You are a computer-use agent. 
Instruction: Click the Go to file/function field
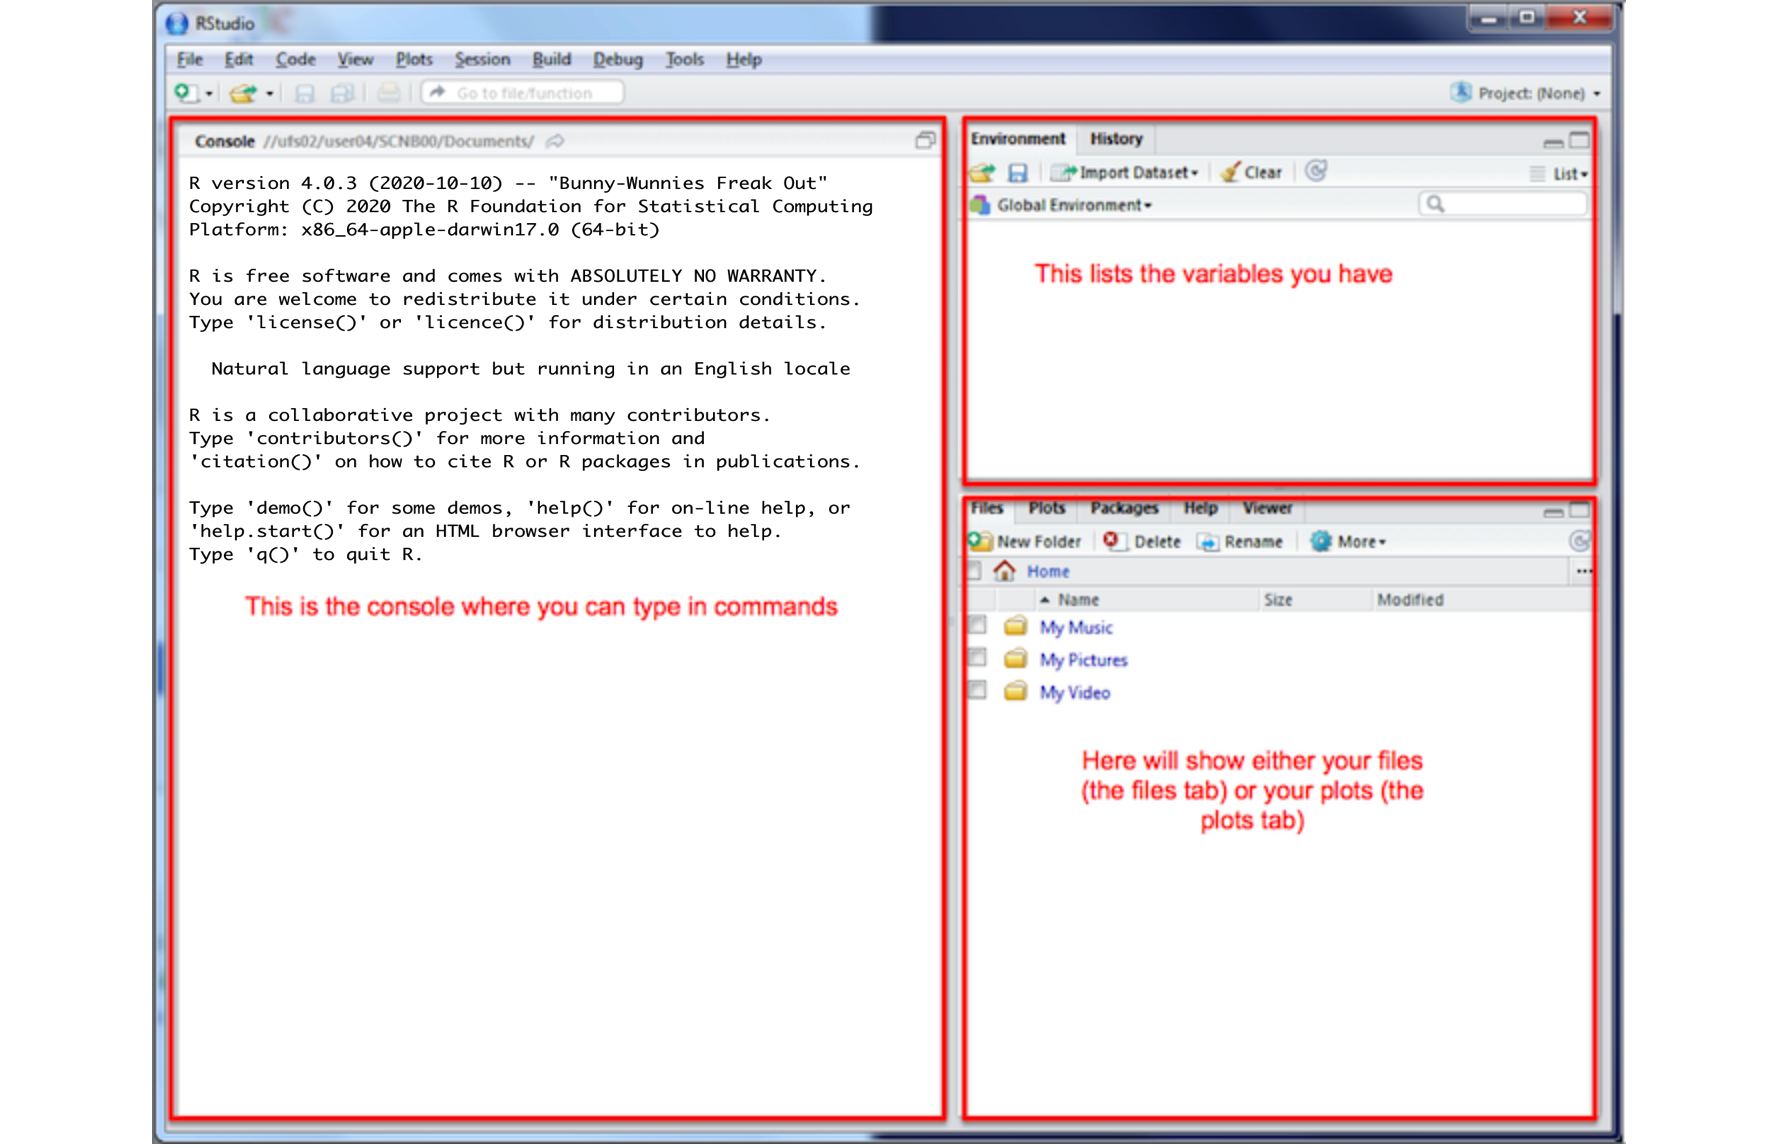click(524, 93)
